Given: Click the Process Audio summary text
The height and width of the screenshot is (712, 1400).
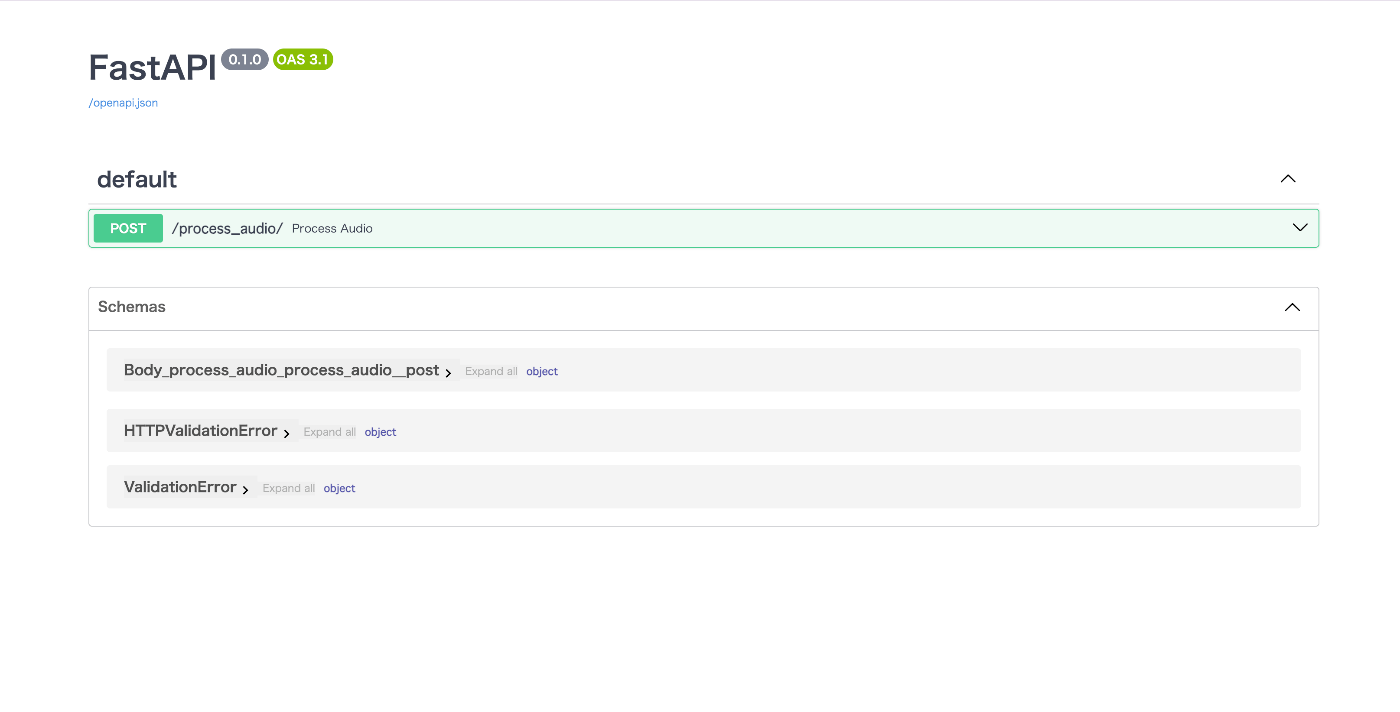Looking at the screenshot, I should pos(332,229).
